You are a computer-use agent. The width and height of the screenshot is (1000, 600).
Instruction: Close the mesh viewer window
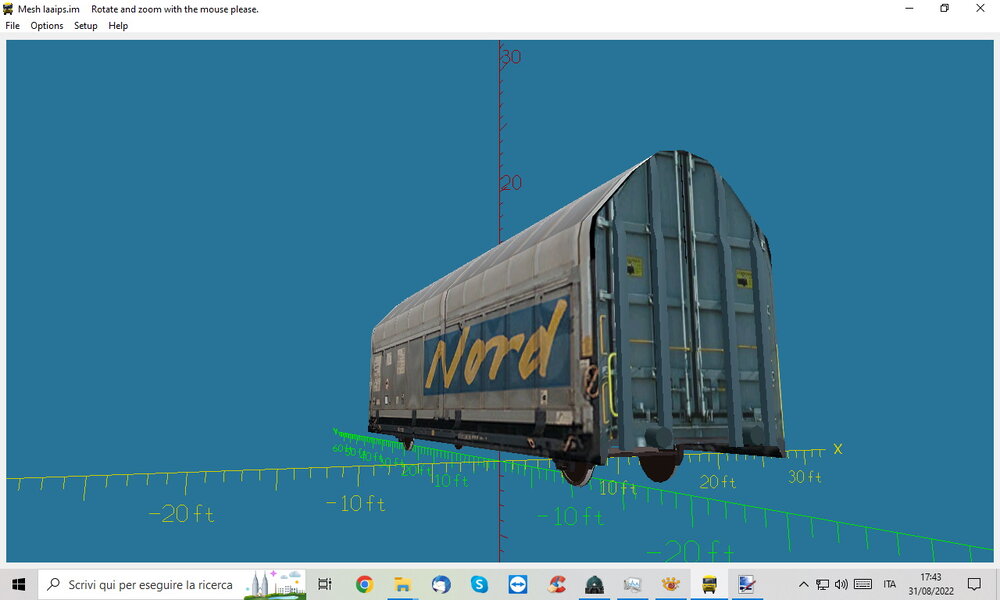coord(980,8)
